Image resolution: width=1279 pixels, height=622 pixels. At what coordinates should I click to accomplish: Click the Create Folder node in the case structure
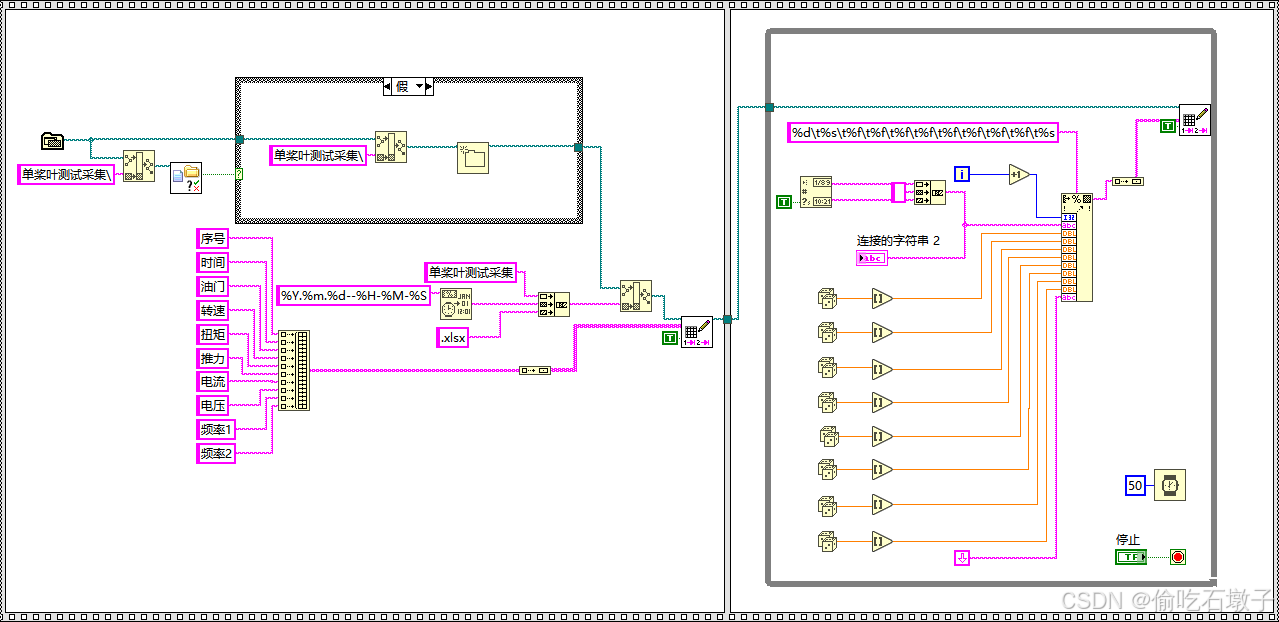coord(472,158)
